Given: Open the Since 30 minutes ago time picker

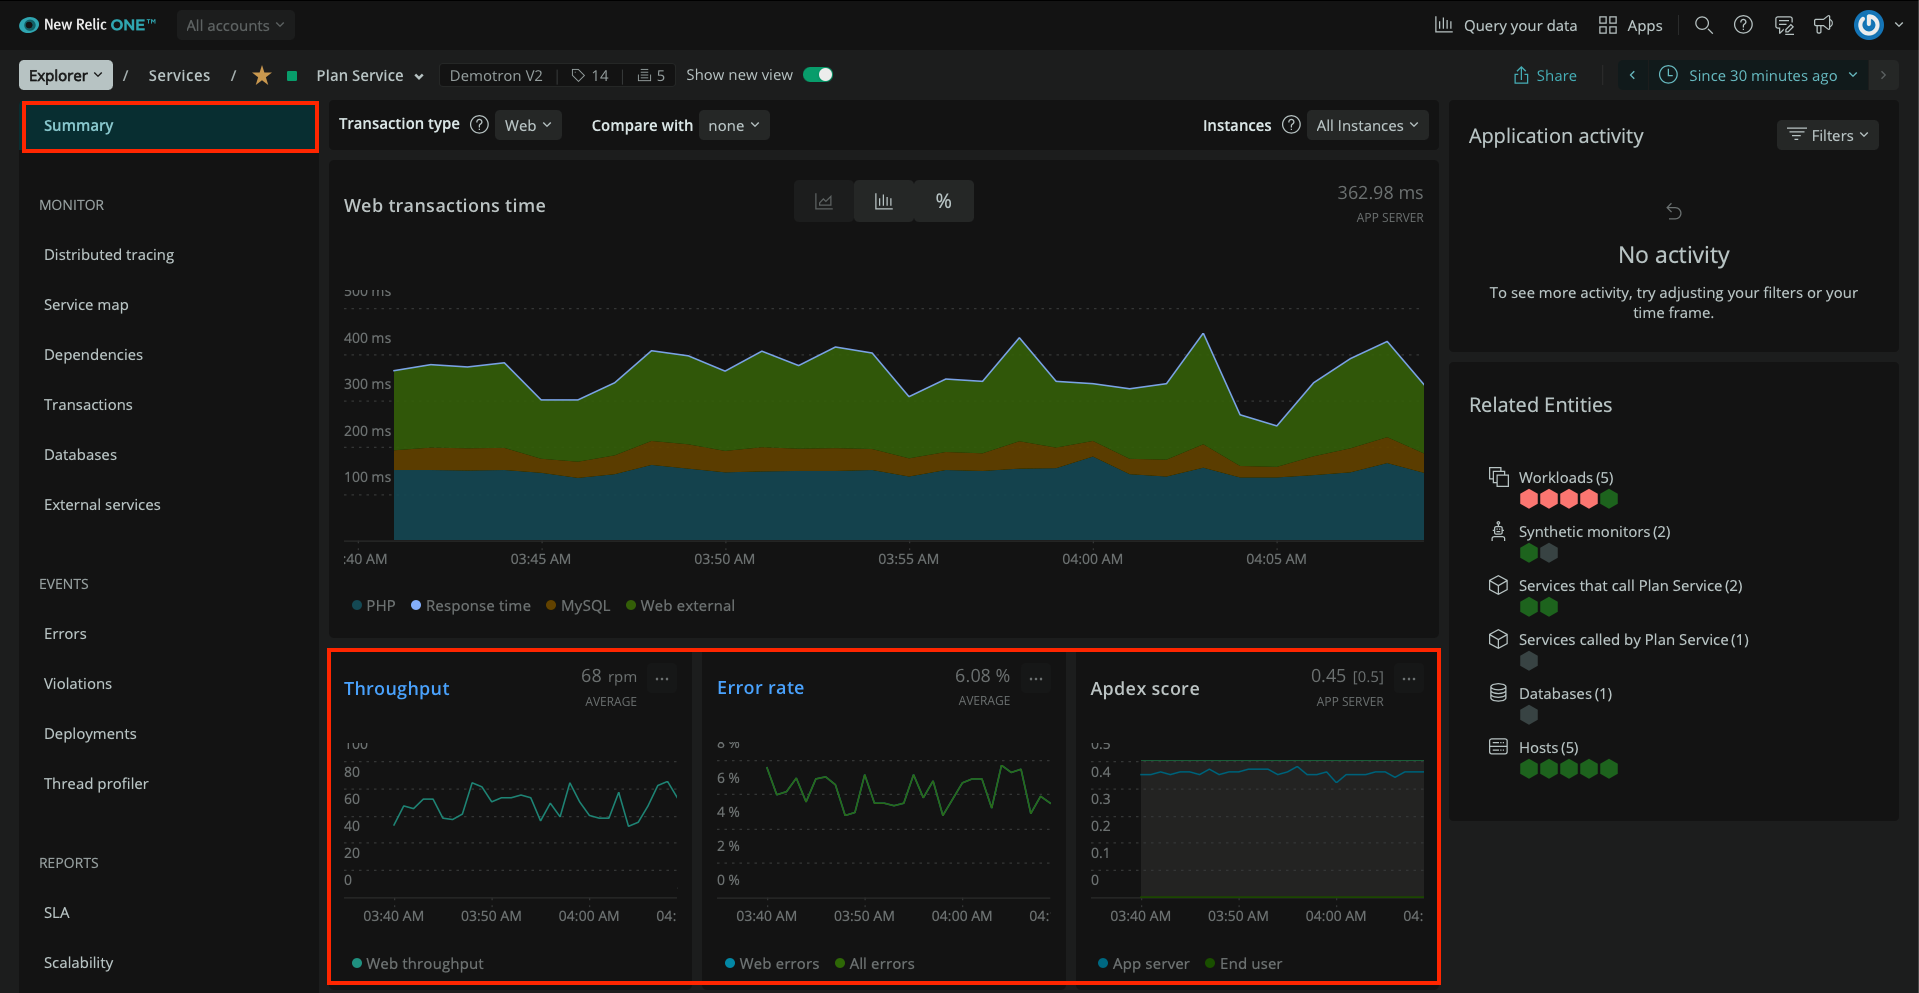Looking at the screenshot, I should pos(1758,75).
